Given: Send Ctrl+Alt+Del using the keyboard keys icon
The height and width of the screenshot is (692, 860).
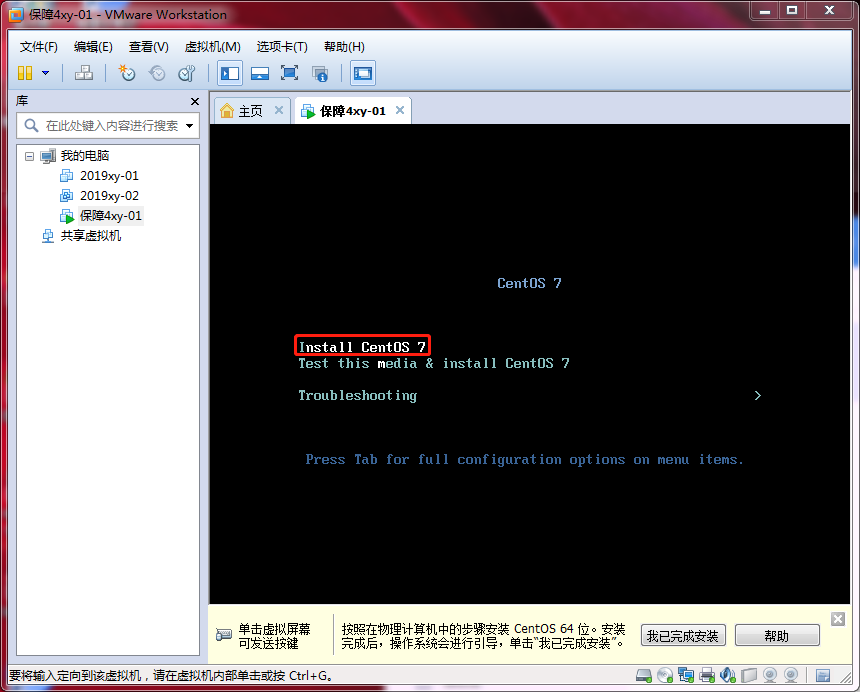Looking at the screenshot, I should click(x=84, y=73).
